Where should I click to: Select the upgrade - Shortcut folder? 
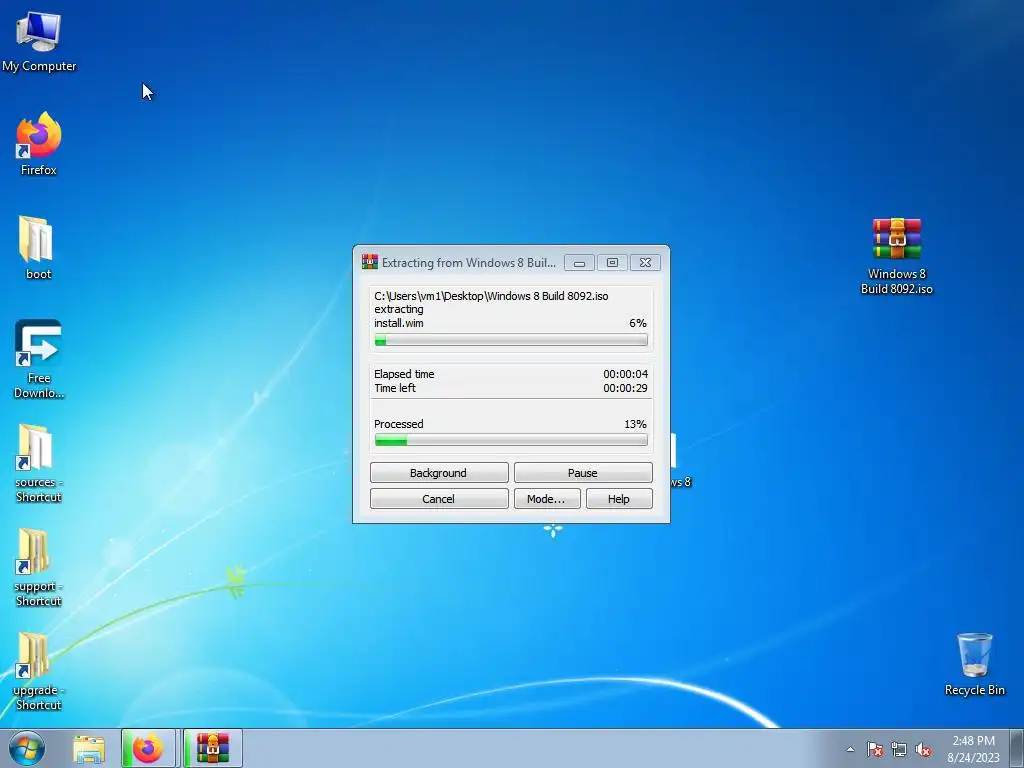pos(39,671)
